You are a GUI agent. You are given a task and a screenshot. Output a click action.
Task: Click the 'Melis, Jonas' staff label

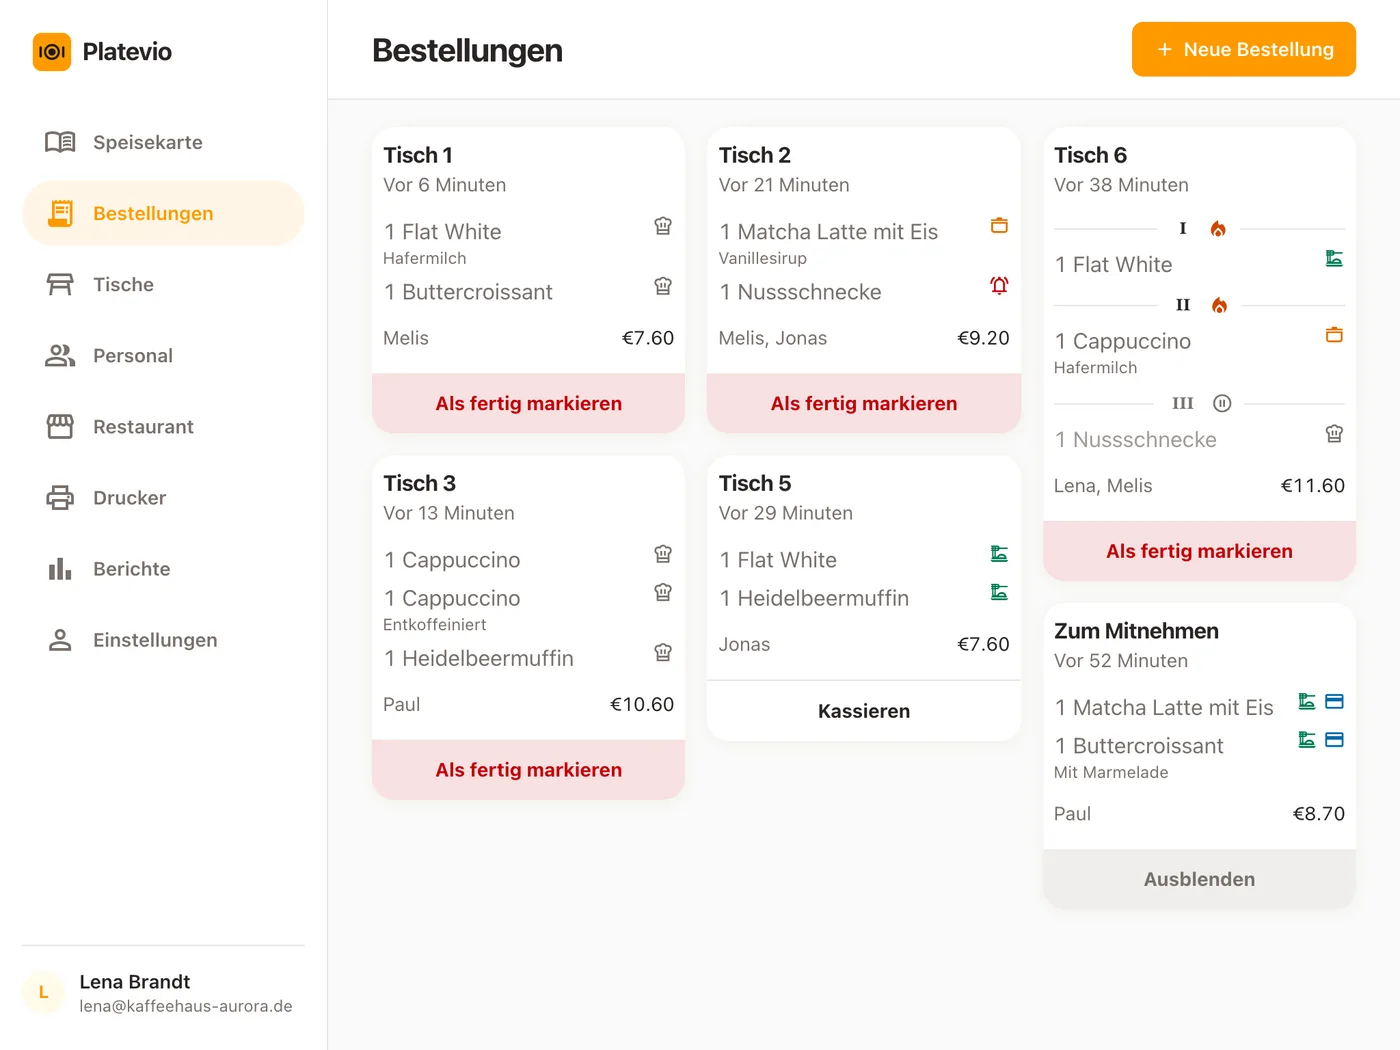pos(773,338)
